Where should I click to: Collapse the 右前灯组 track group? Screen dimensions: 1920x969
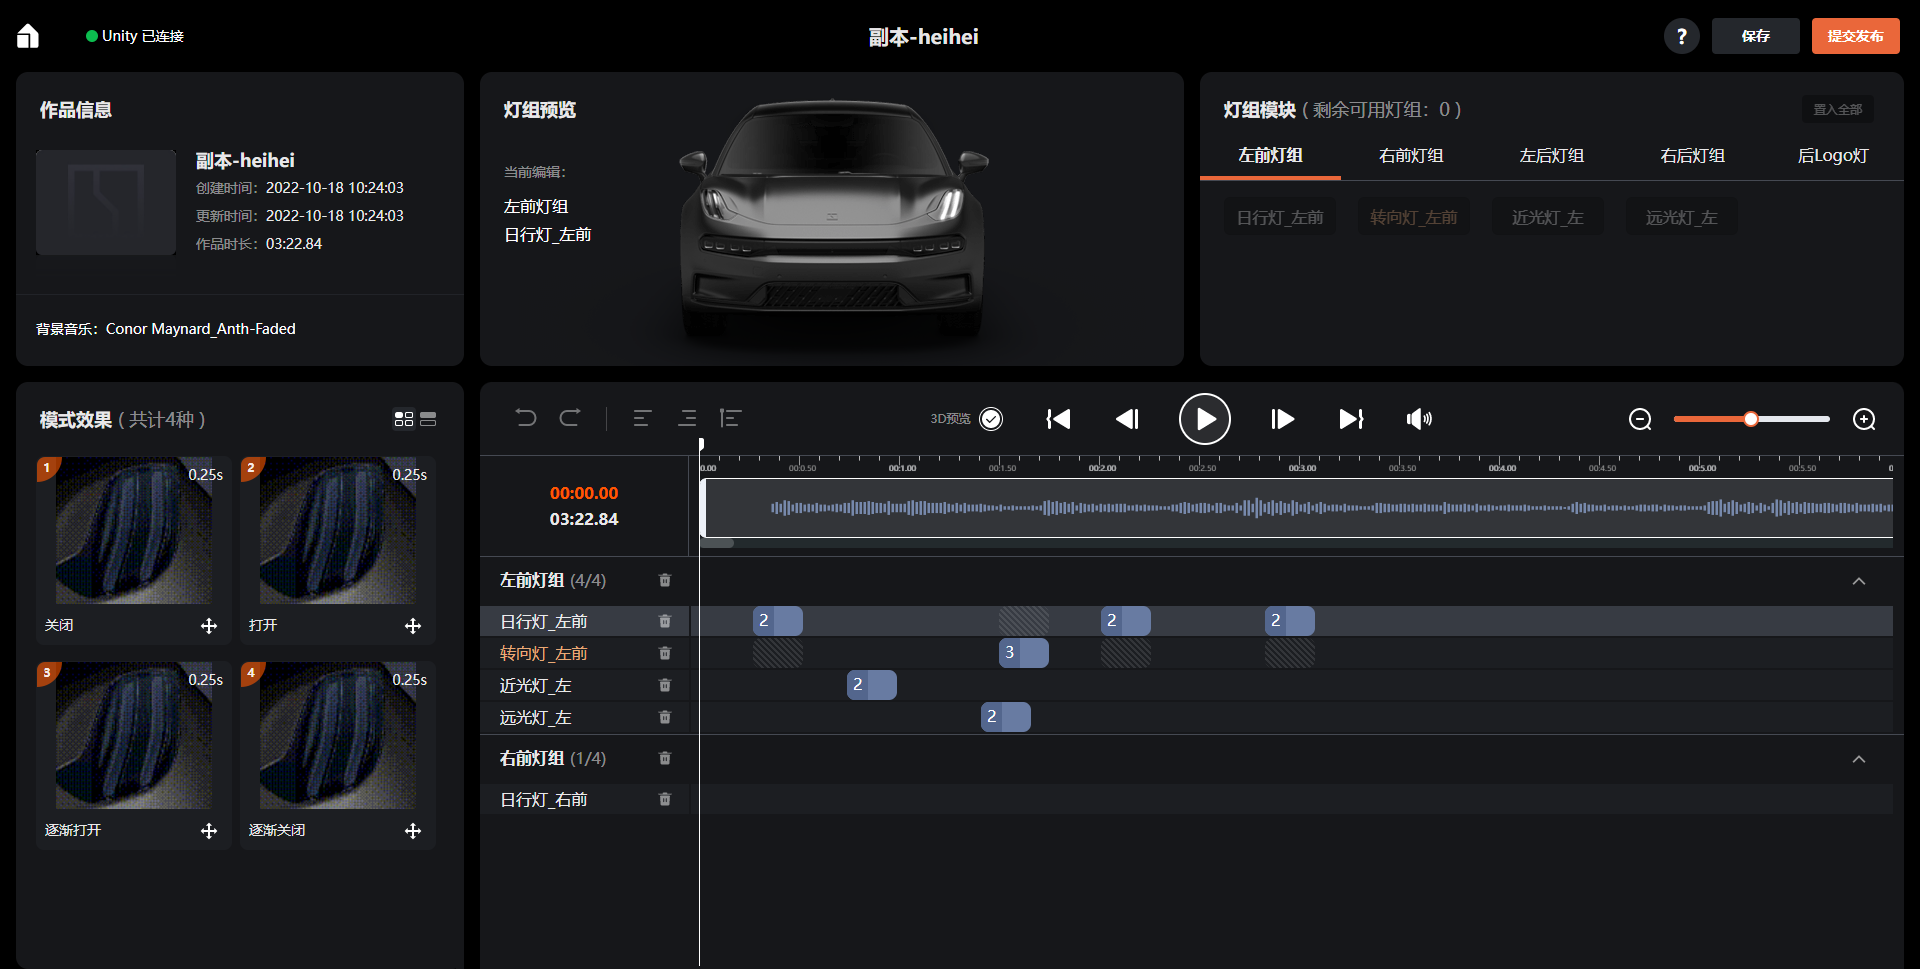[x=1859, y=759]
